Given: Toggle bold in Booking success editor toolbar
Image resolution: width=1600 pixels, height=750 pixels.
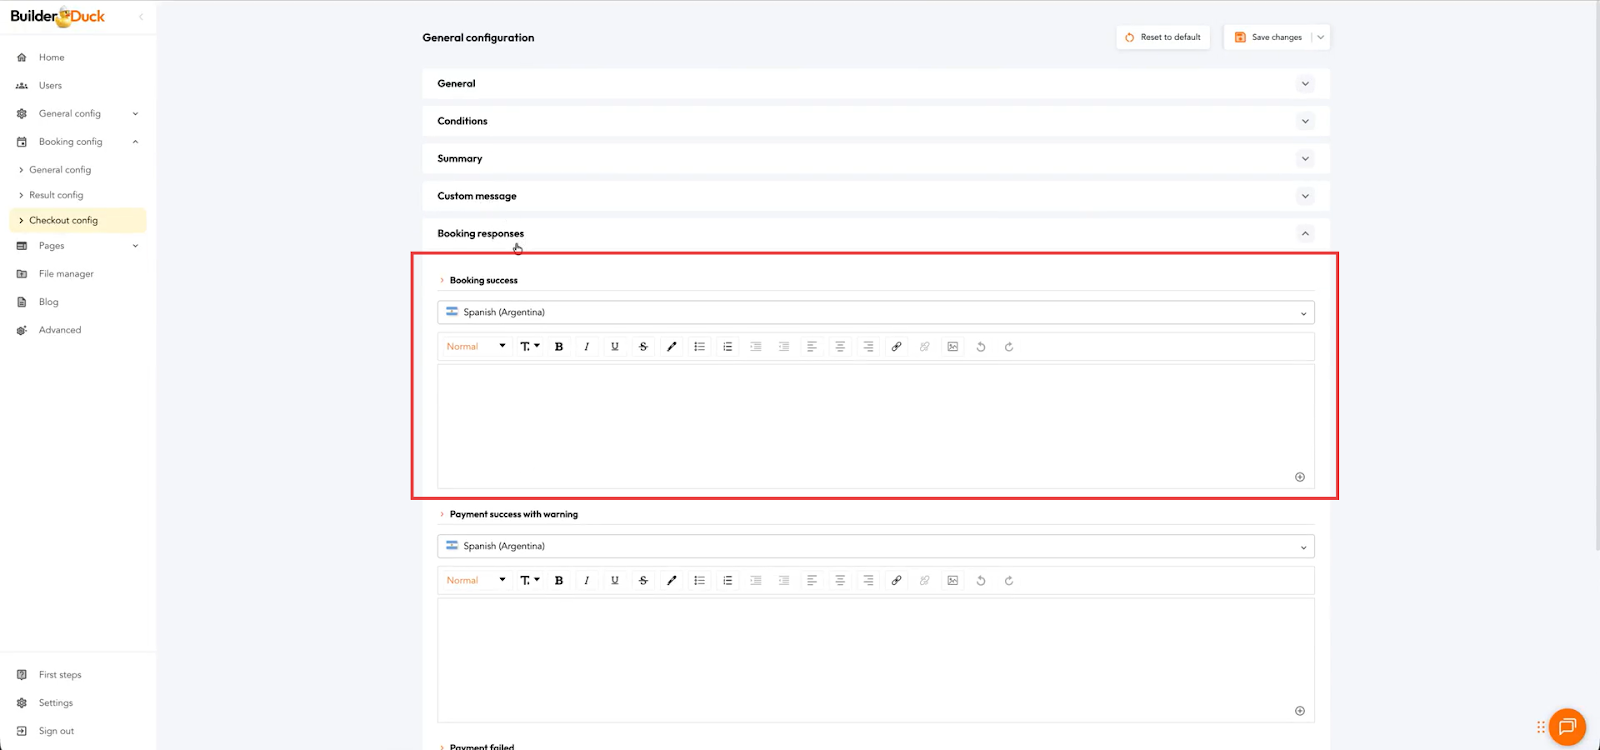Looking at the screenshot, I should [559, 347].
